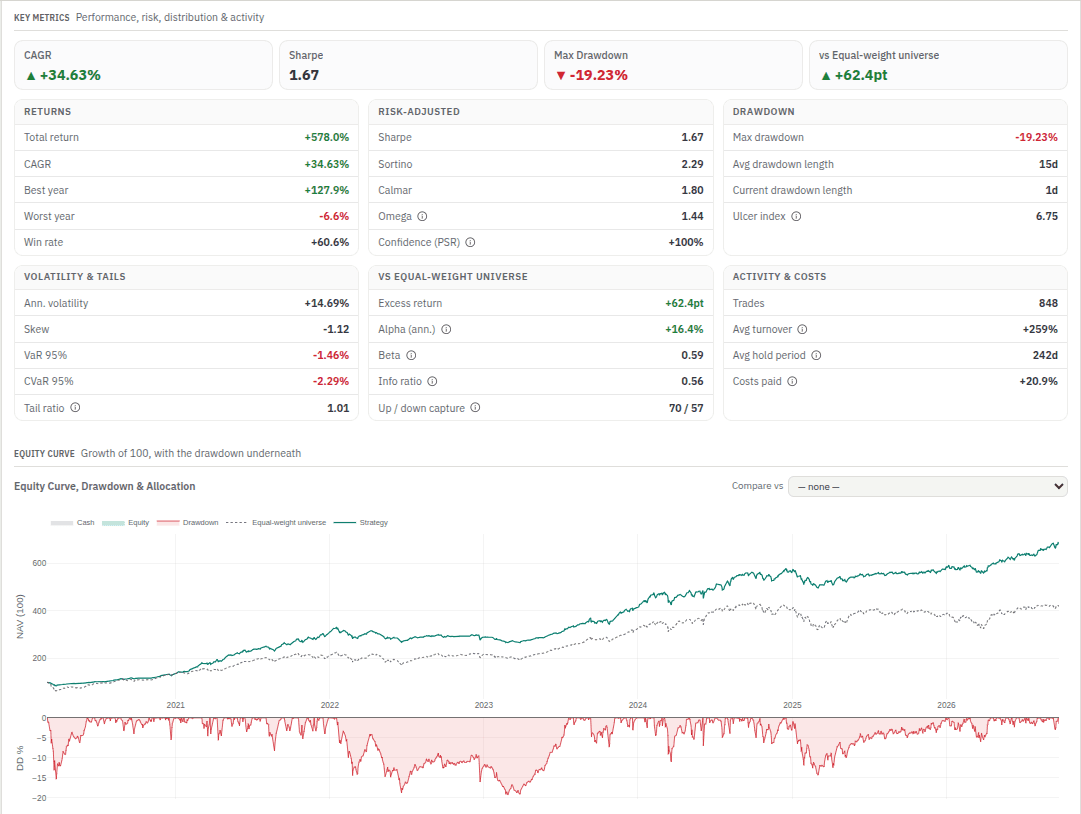Click the Skew value -1.12
The height and width of the screenshot is (814, 1081).
pos(336,329)
